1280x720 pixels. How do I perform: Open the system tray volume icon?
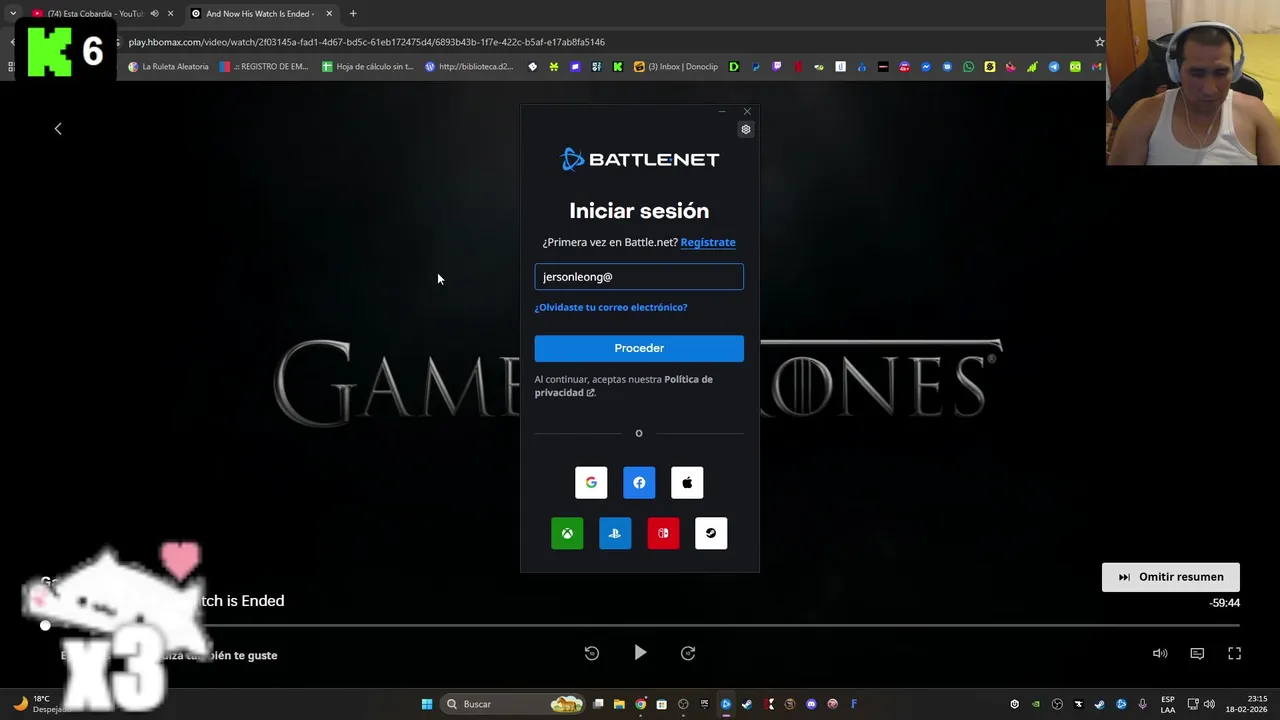point(1209,704)
